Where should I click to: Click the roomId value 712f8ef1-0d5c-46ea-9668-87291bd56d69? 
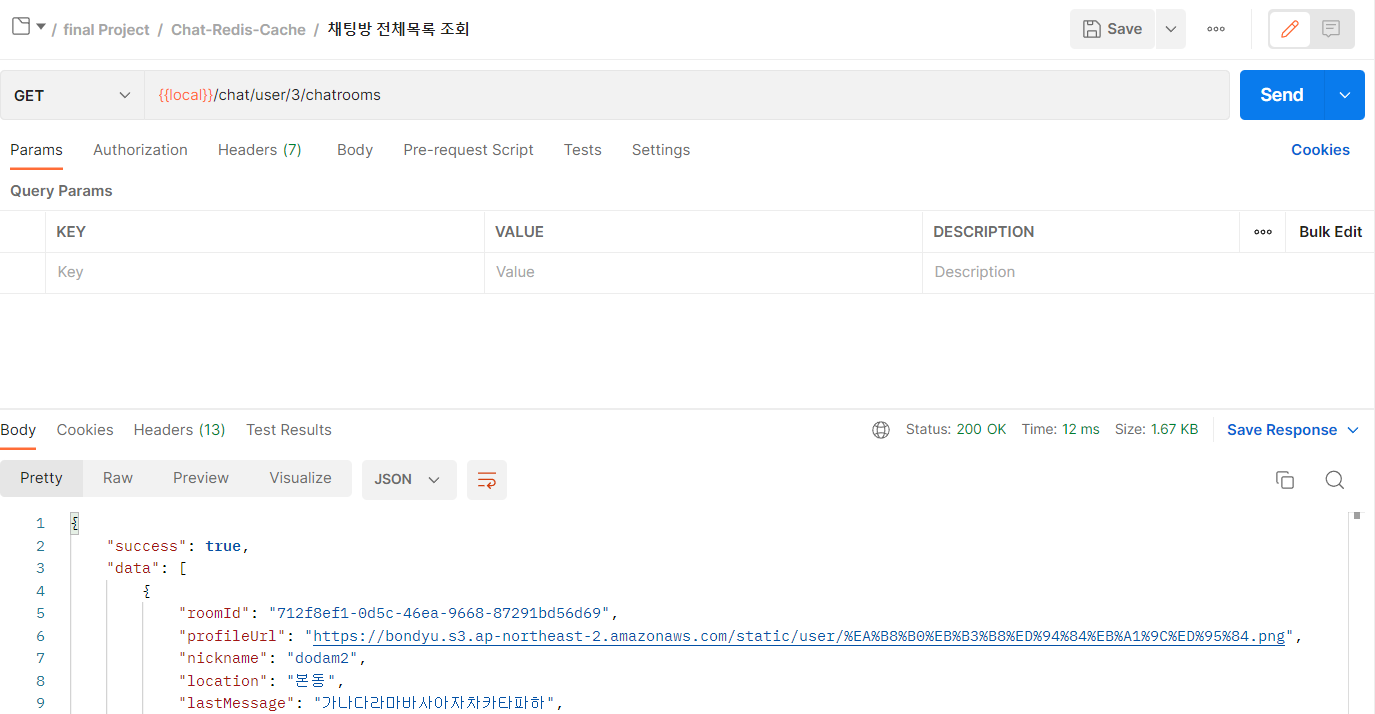[440, 613]
